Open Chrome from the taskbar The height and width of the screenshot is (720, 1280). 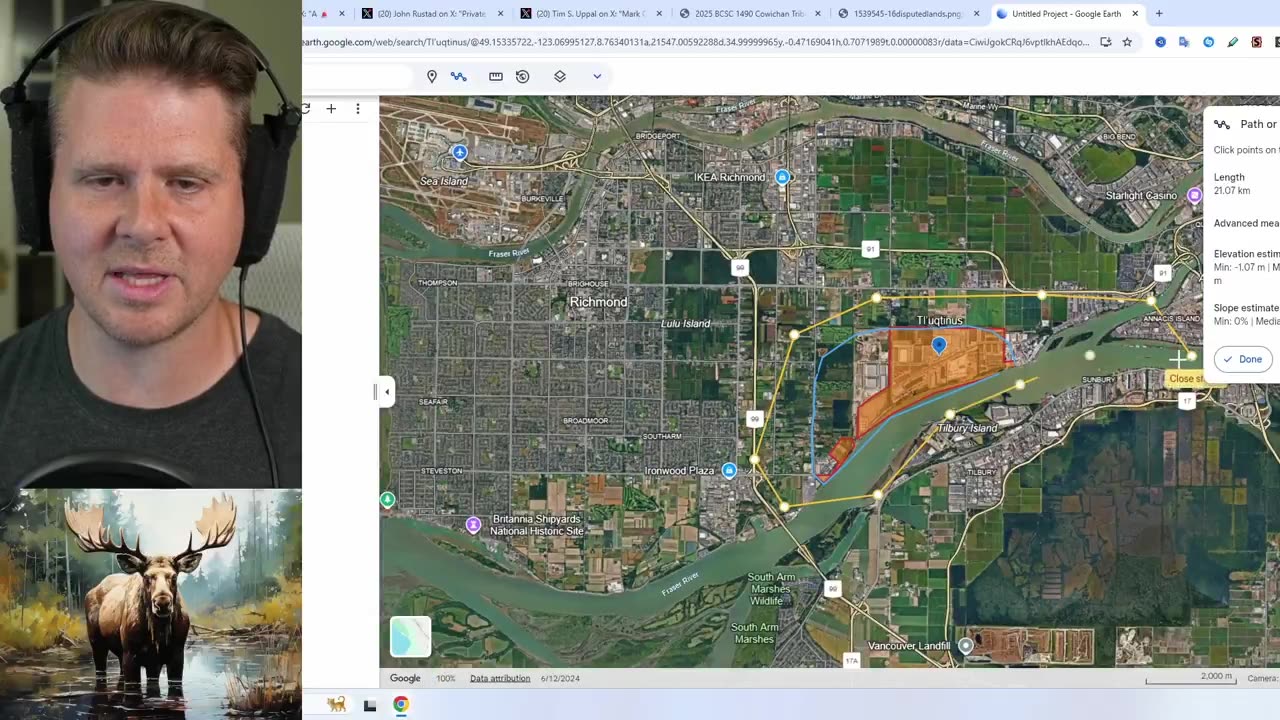click(x=401, y=704)
